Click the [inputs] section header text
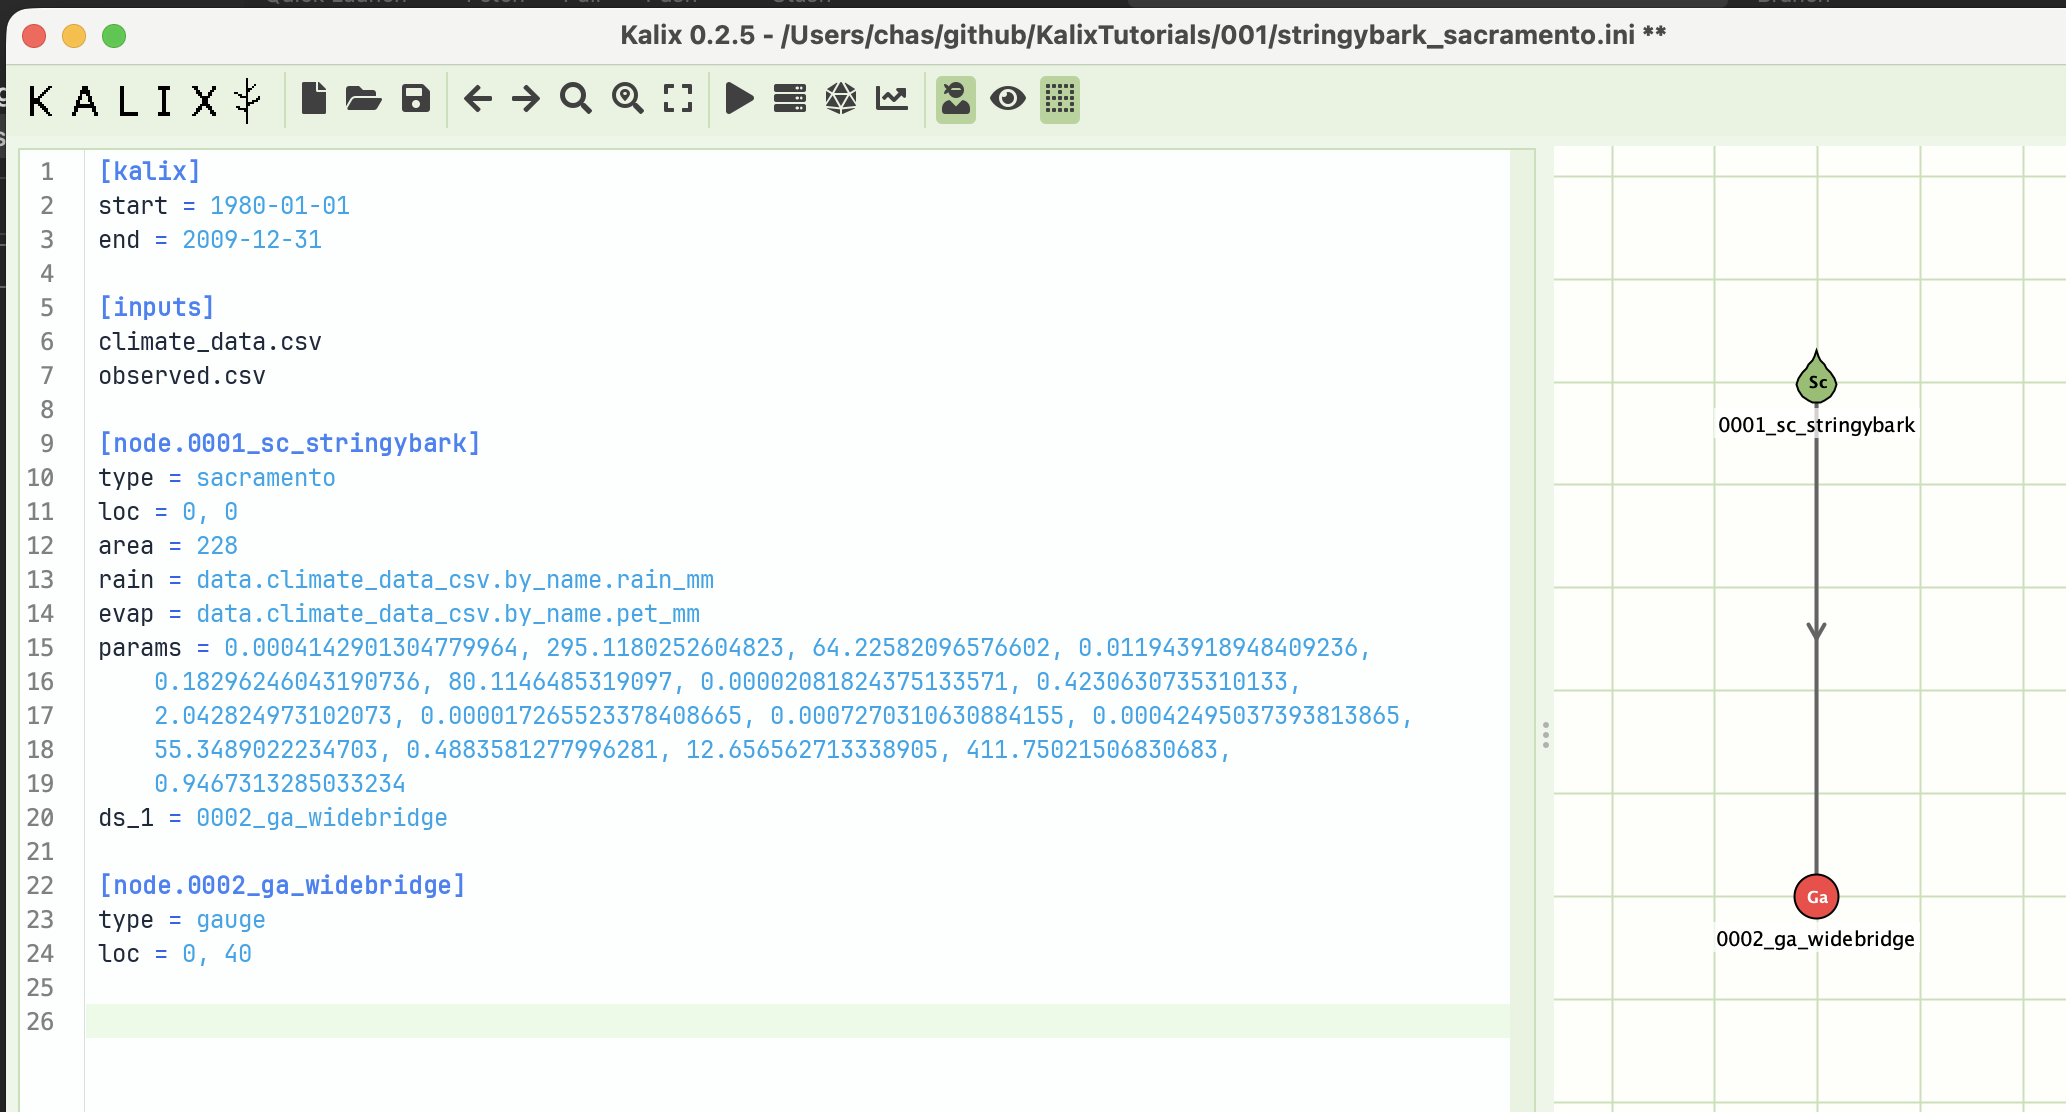The width and height of the screenshot is (2066, 1112). click(x=157, y=307)
